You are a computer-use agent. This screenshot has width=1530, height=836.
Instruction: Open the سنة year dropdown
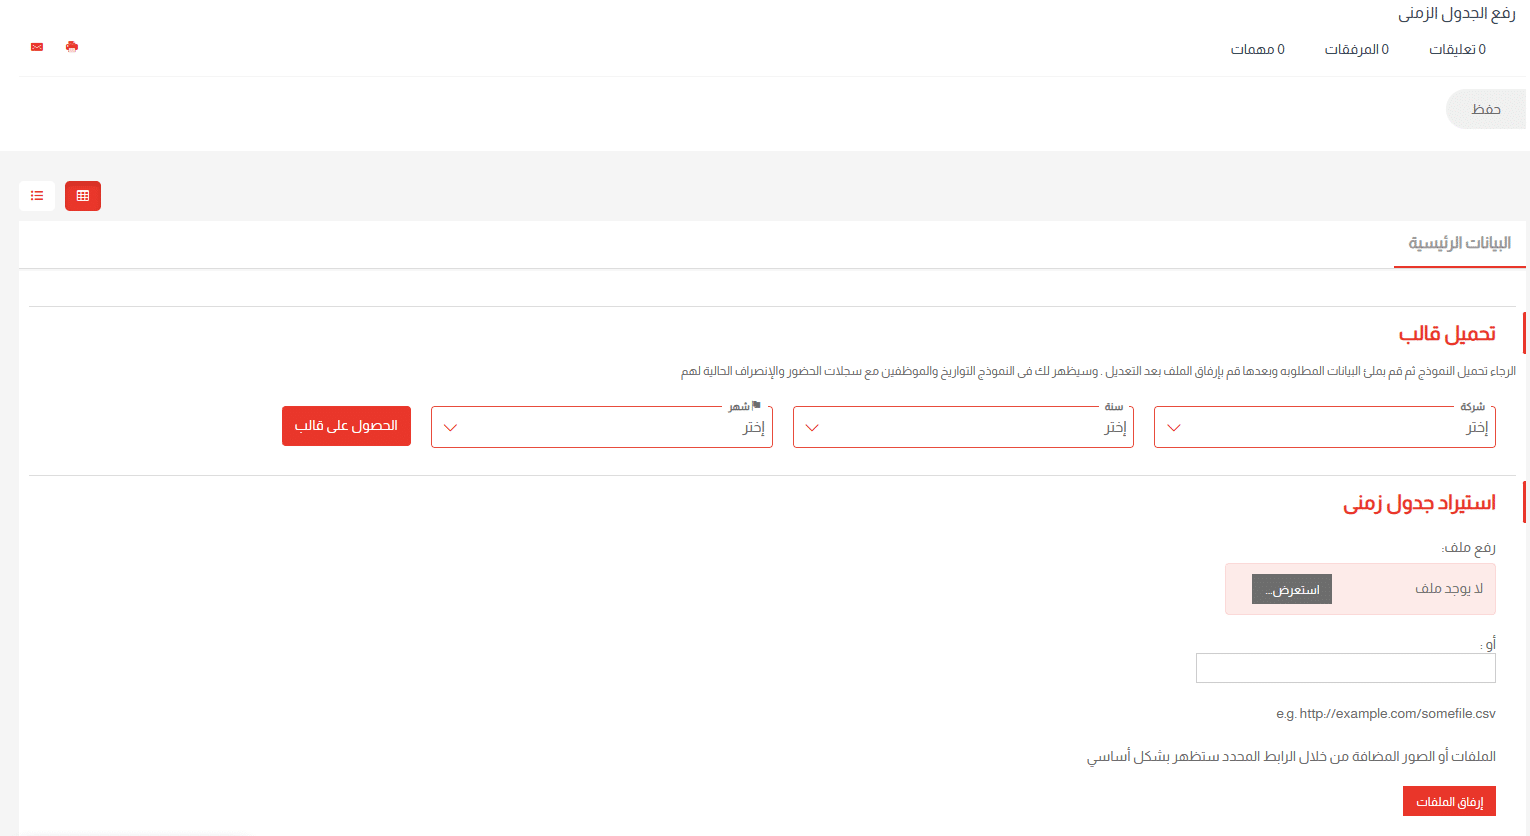[962, 428]
